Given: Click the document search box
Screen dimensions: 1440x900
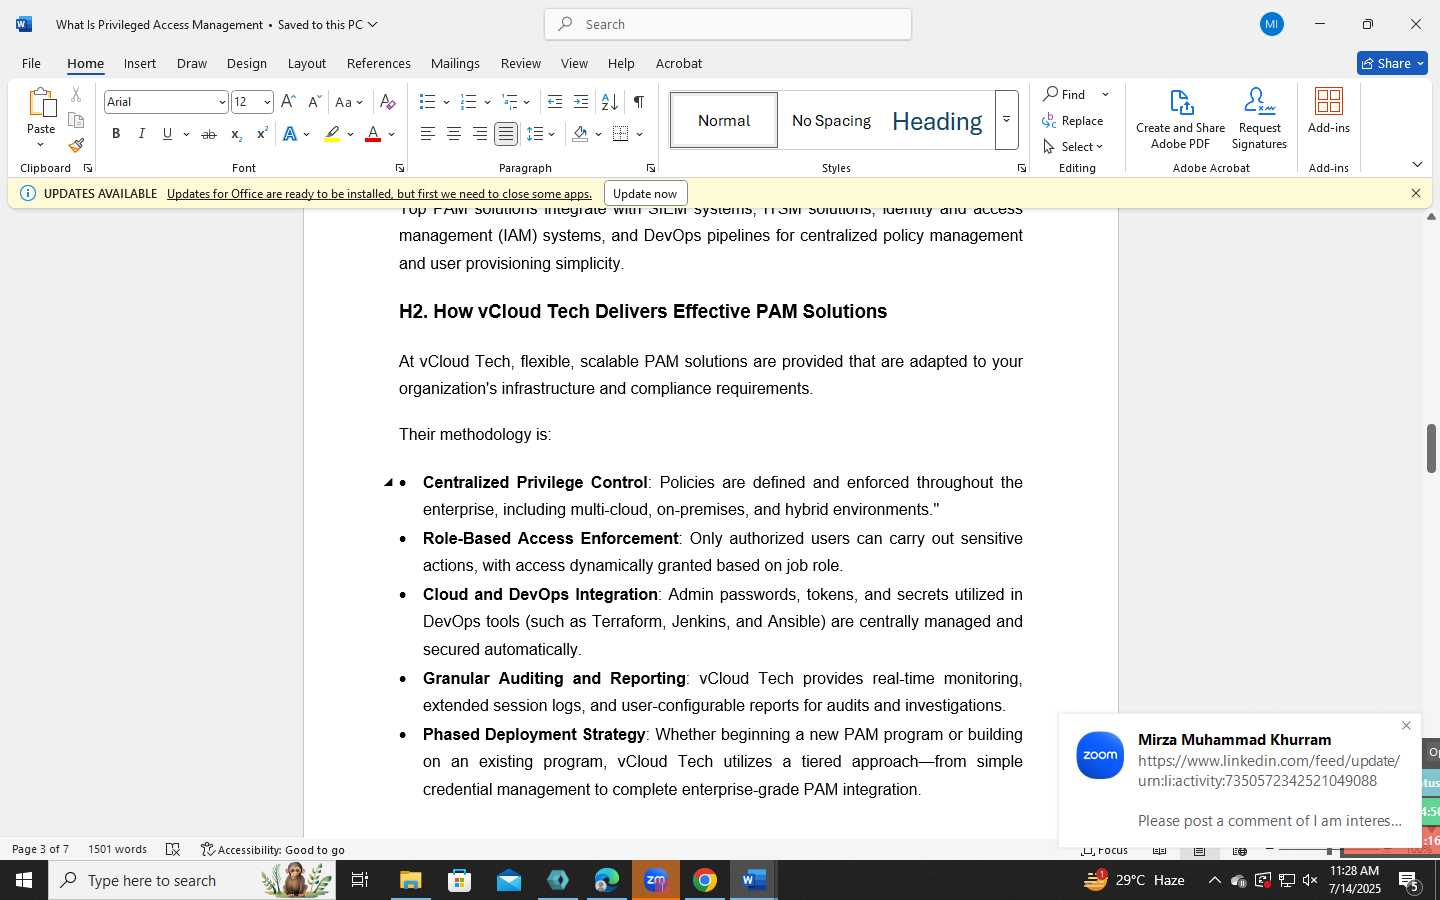Looking at the screenshot, I should [728, 24].
